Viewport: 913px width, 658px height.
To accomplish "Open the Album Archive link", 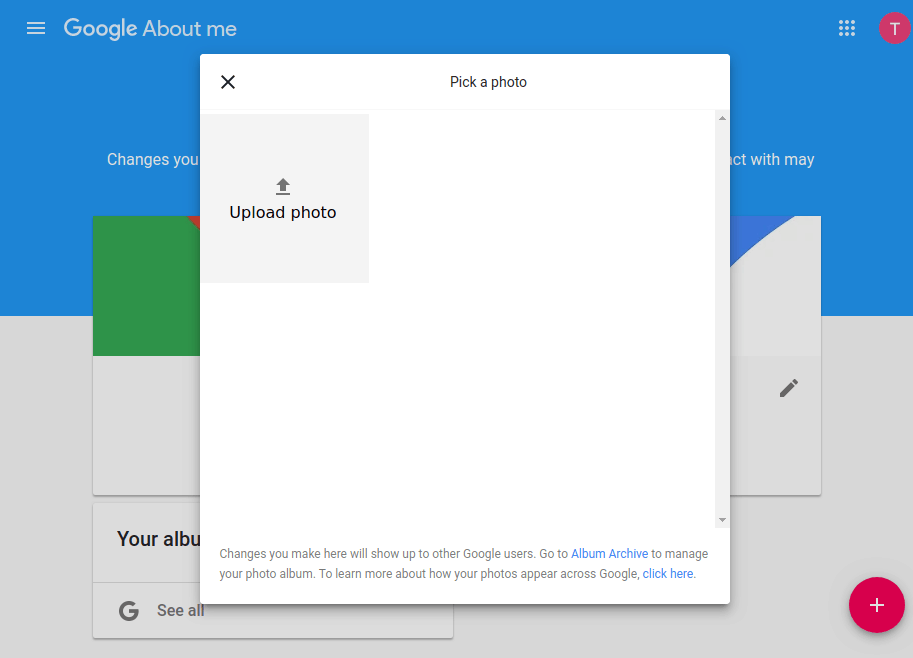I will 609,554.
